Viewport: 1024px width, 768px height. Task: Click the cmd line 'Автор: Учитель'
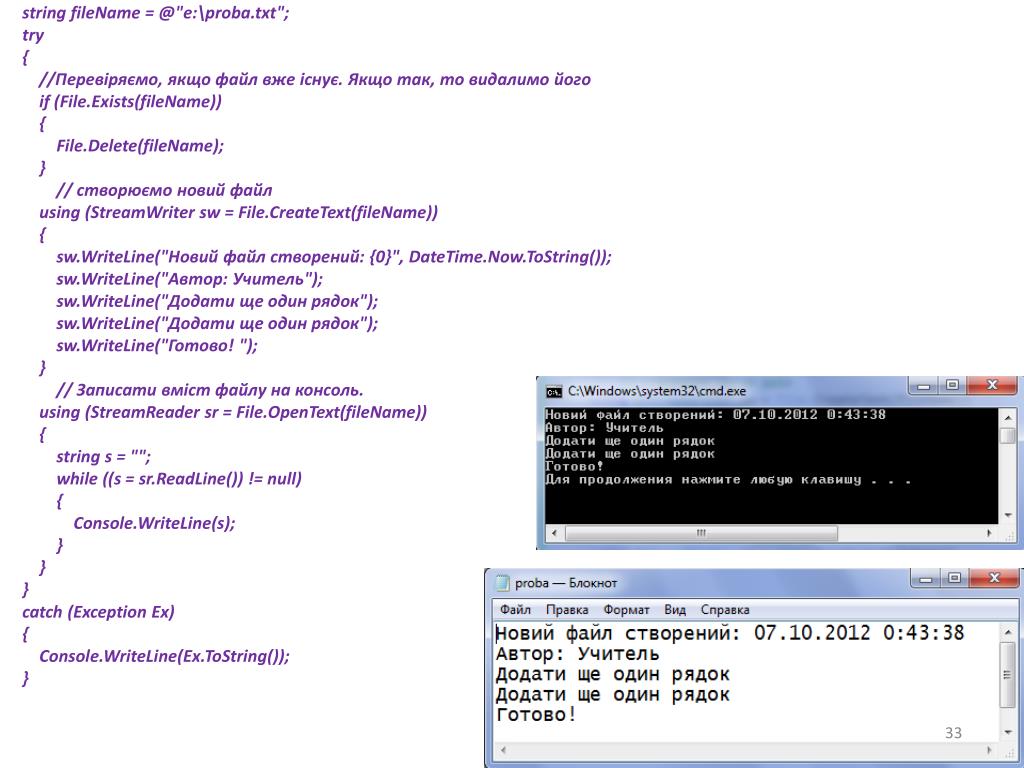point(604,428)
